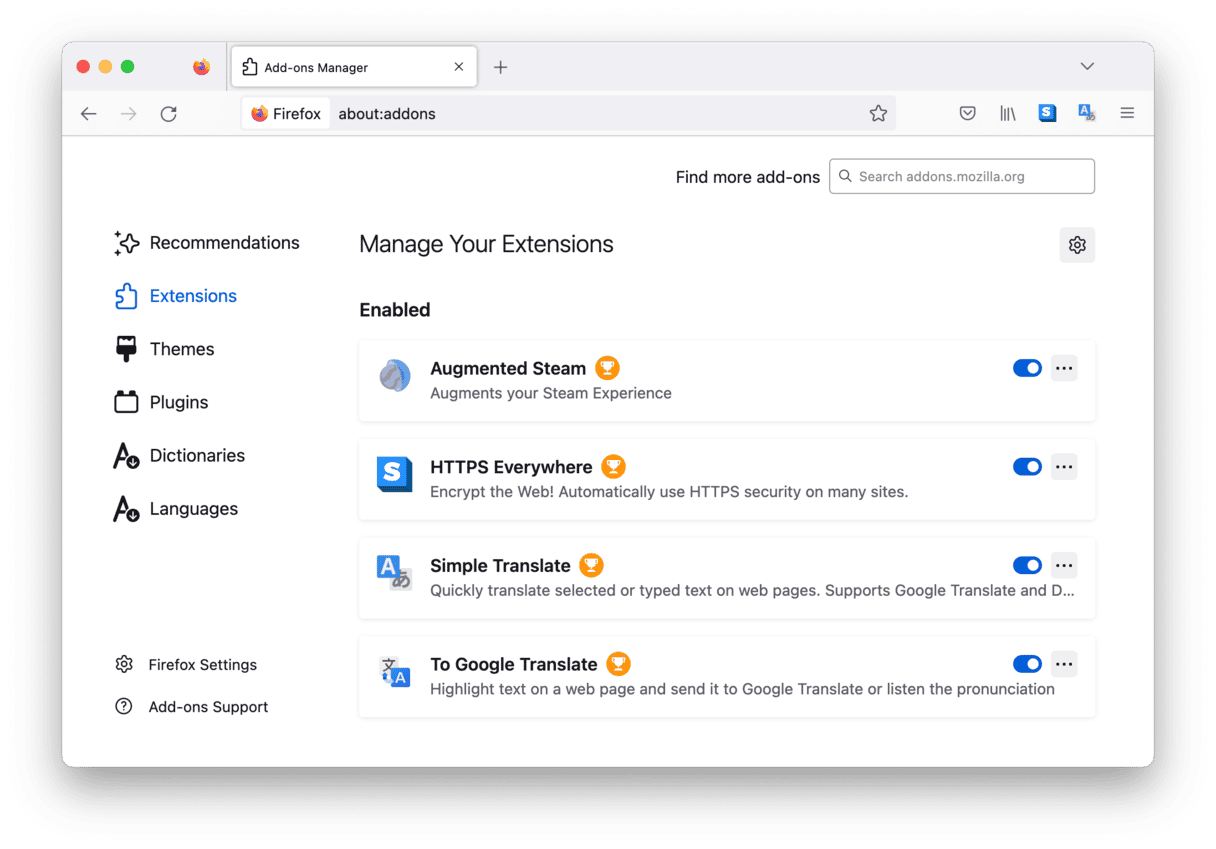1216x849 pixels.
Task: Open the Languages section
Action: tap(176, 509)
